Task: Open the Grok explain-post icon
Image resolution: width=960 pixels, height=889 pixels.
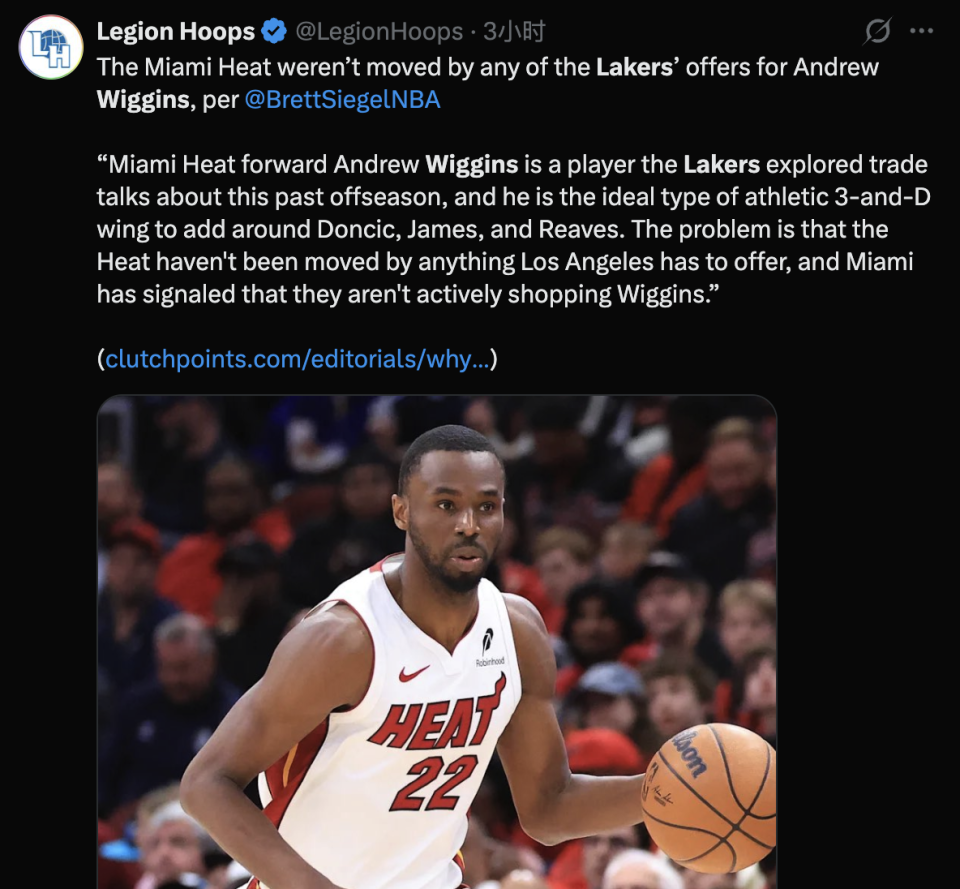Action: pyautogui.click(x=877, y=31)
